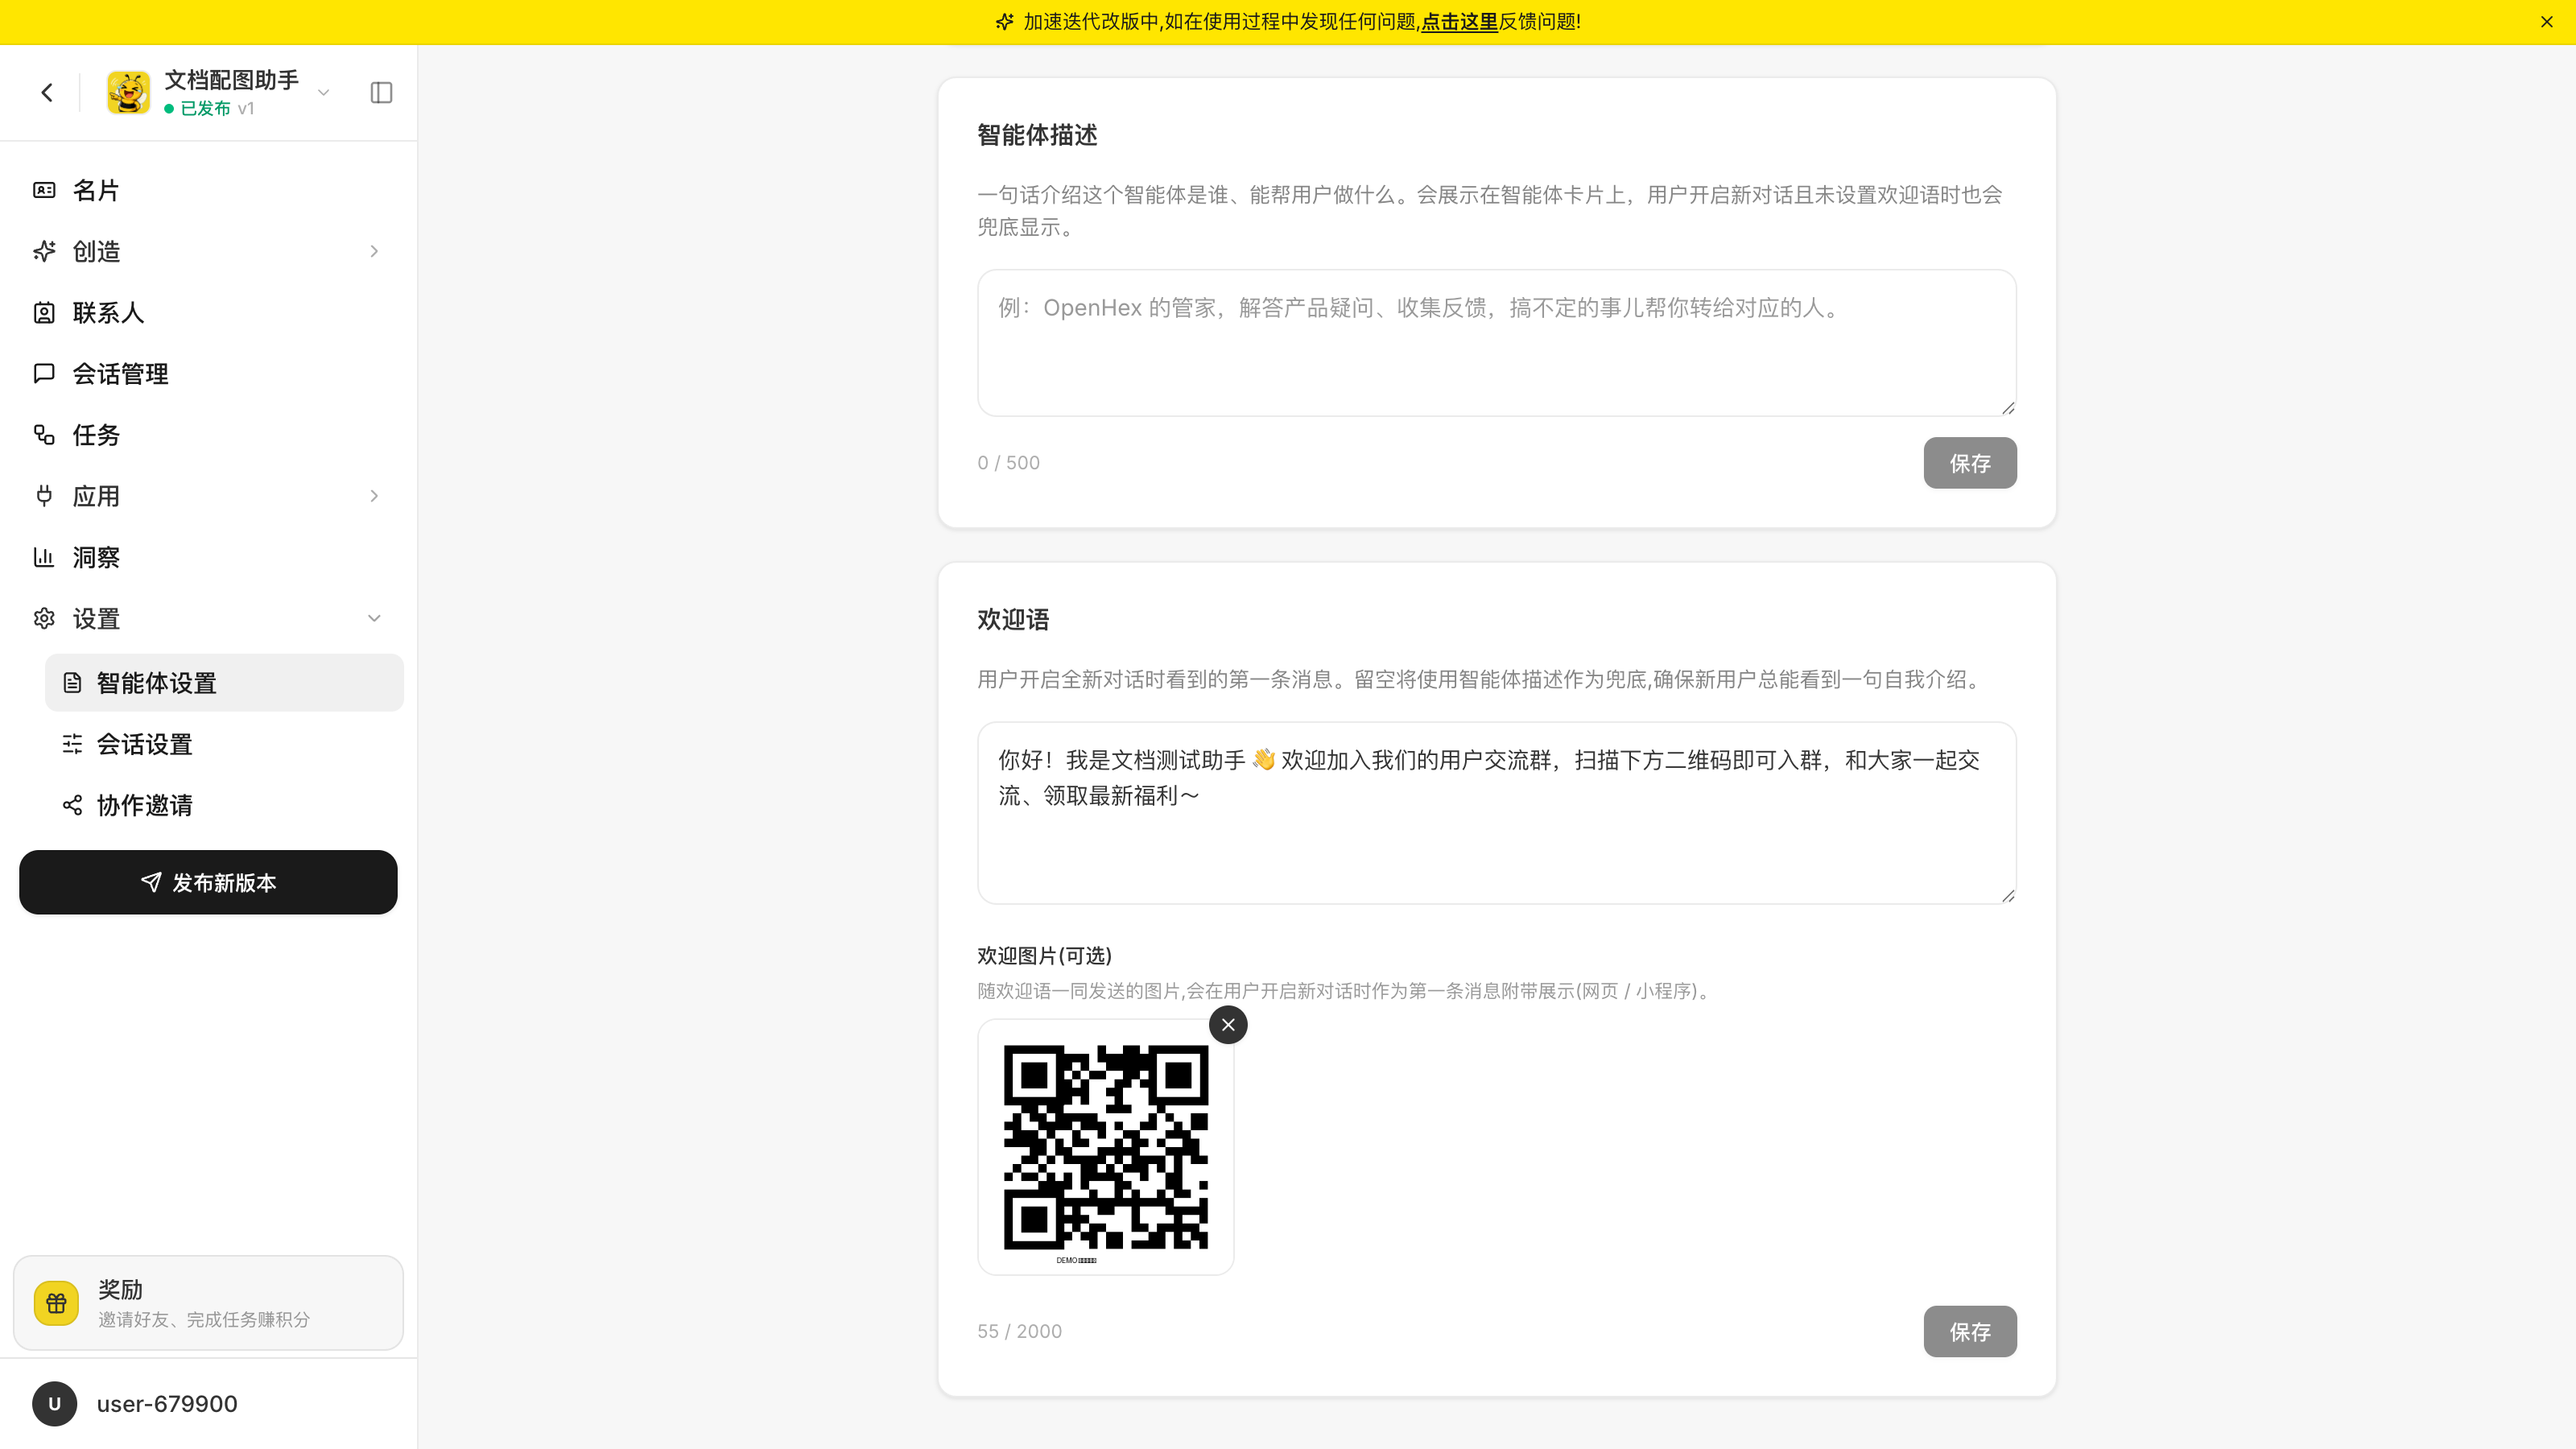2576x1449 pixels.
Task: Click the paper plane icon on 发布新版本
Action: [151, 882]
